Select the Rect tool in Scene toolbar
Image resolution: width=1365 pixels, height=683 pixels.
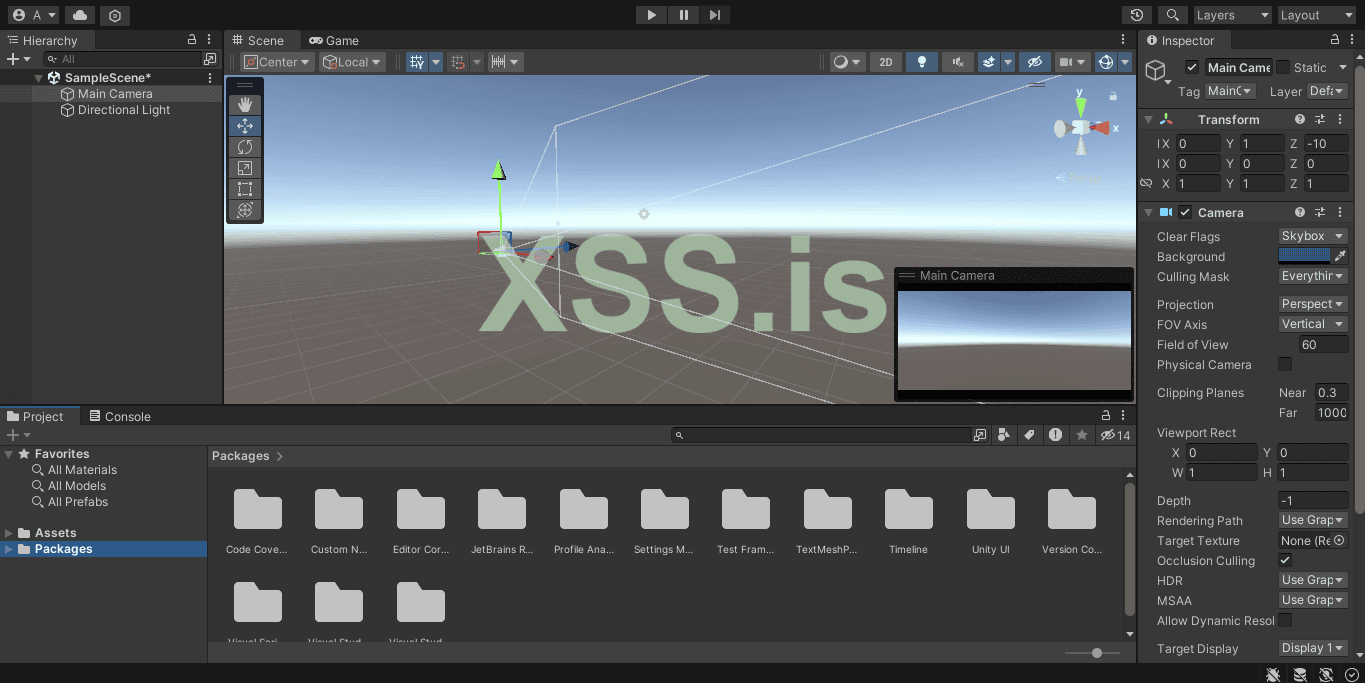coord(245,189)
